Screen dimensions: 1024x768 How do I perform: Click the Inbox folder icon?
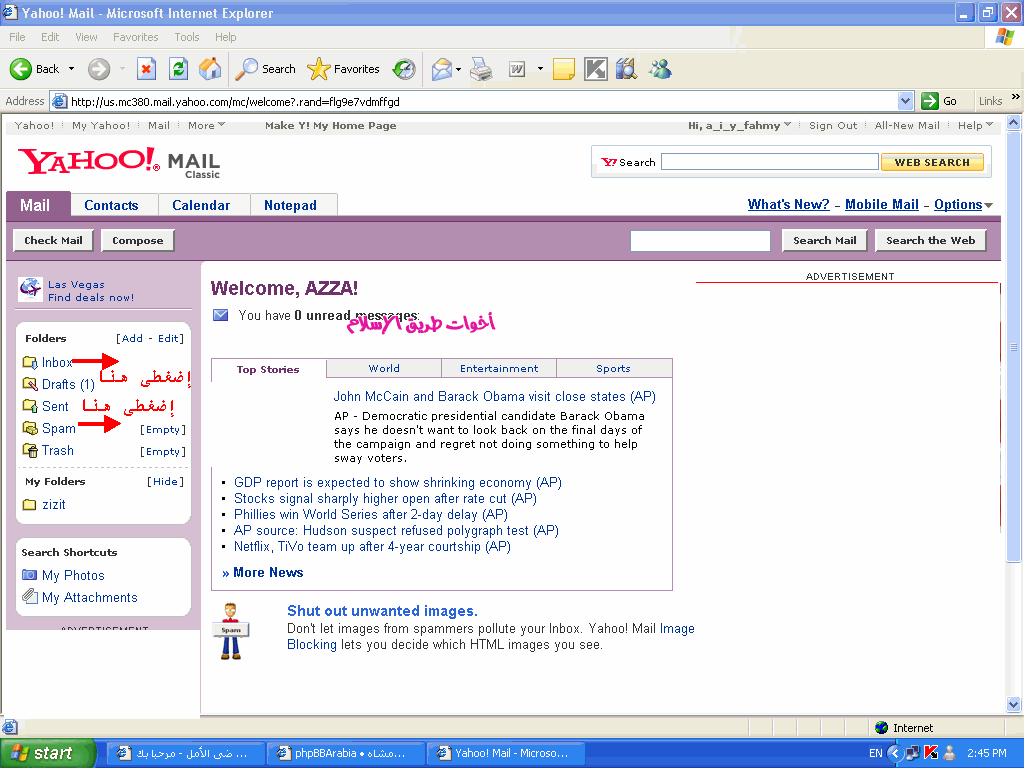click(30, 362)
